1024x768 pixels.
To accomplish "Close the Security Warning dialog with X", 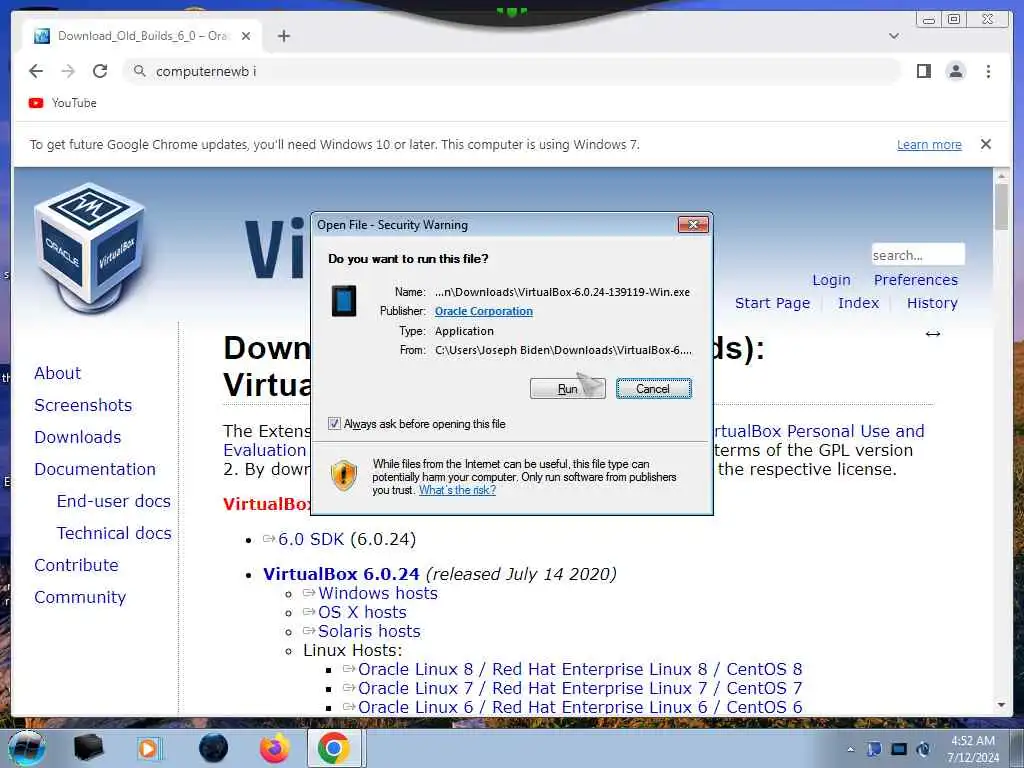I will [694, 225].
